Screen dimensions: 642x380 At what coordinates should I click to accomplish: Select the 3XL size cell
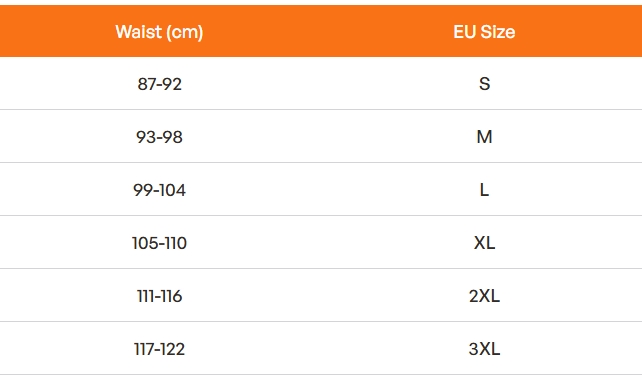coord(484,349)
